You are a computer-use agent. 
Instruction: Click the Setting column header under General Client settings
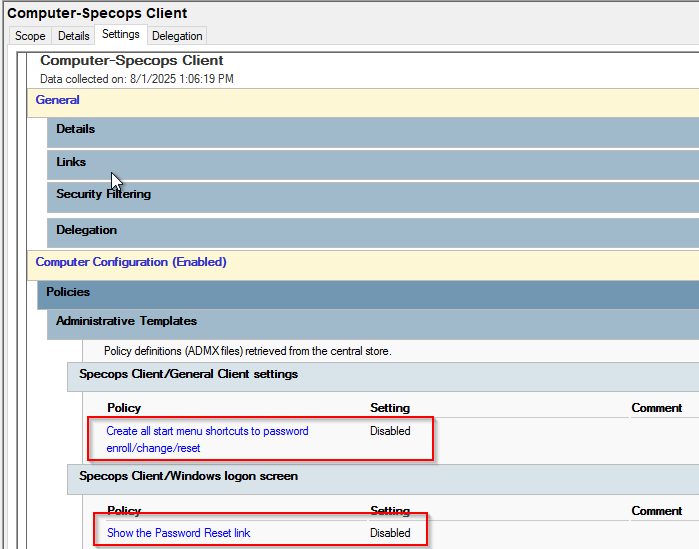(390, 408)
